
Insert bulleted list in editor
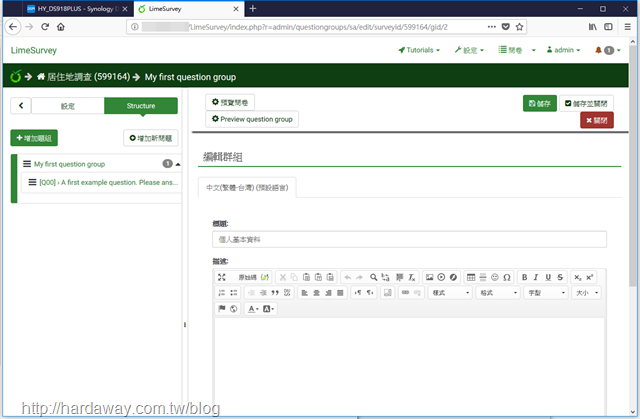(233, 293)
